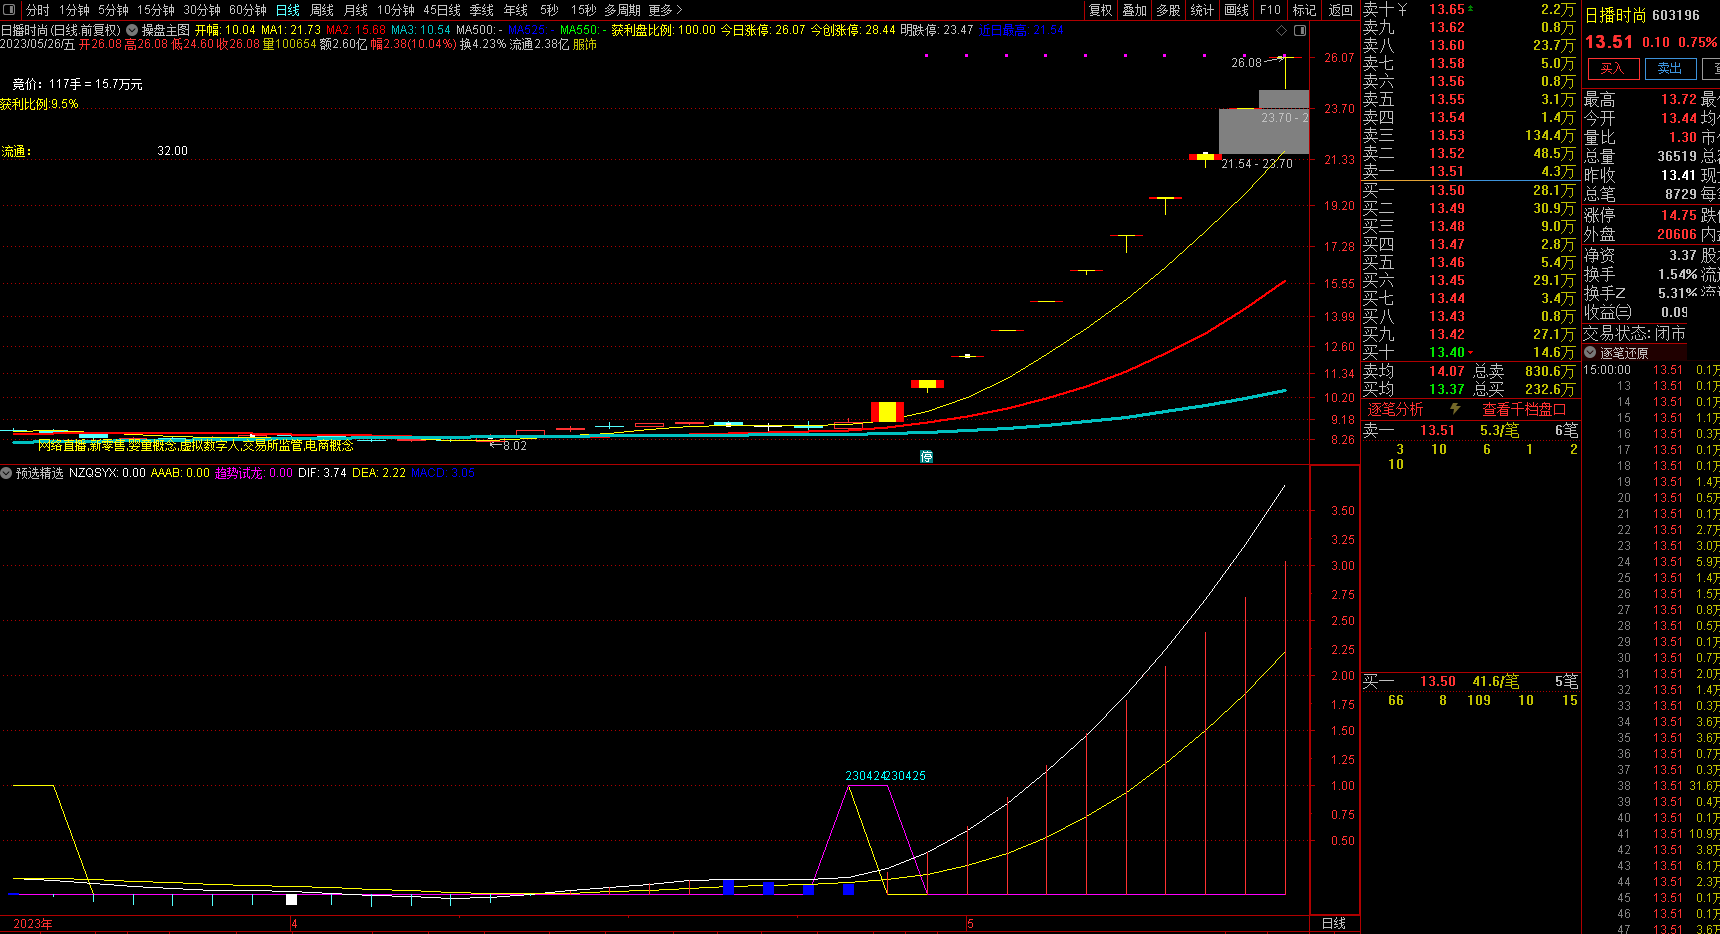1720x934 pixels.
Task: Open the 操盘主图 indicator dropdown arrow
Action: pyautogui.click(x=132, y=31)
